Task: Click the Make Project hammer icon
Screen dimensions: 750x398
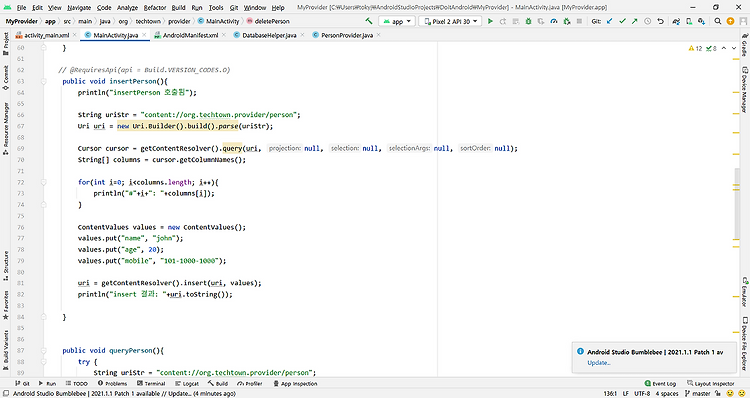Action: [368, 21]
